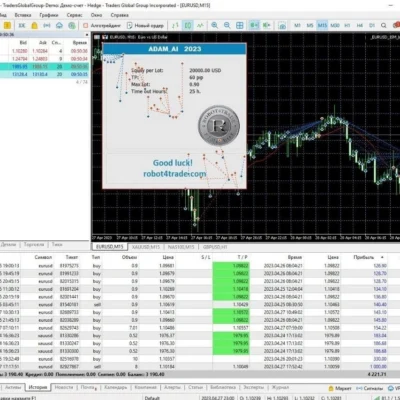Select the M5 timeframe
This screenshot has width=400, height=400.
(310, 25)
